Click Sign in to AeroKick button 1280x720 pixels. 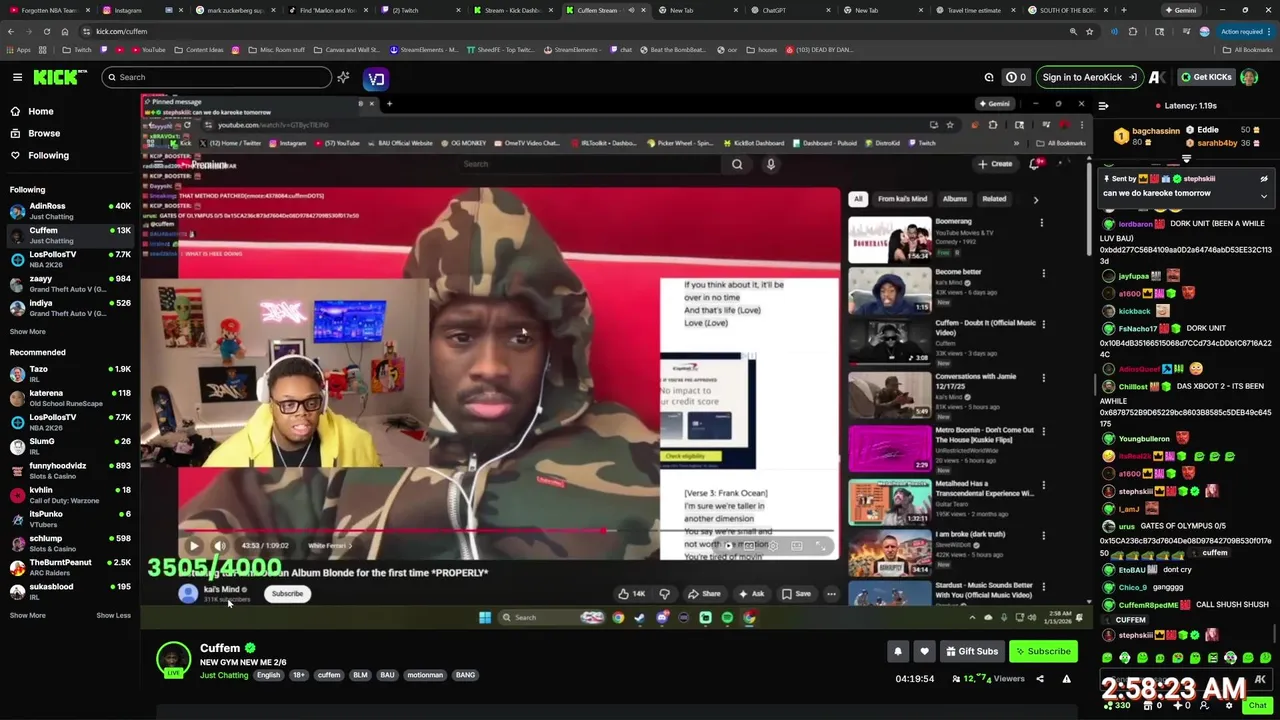[x=1088, y=77]
